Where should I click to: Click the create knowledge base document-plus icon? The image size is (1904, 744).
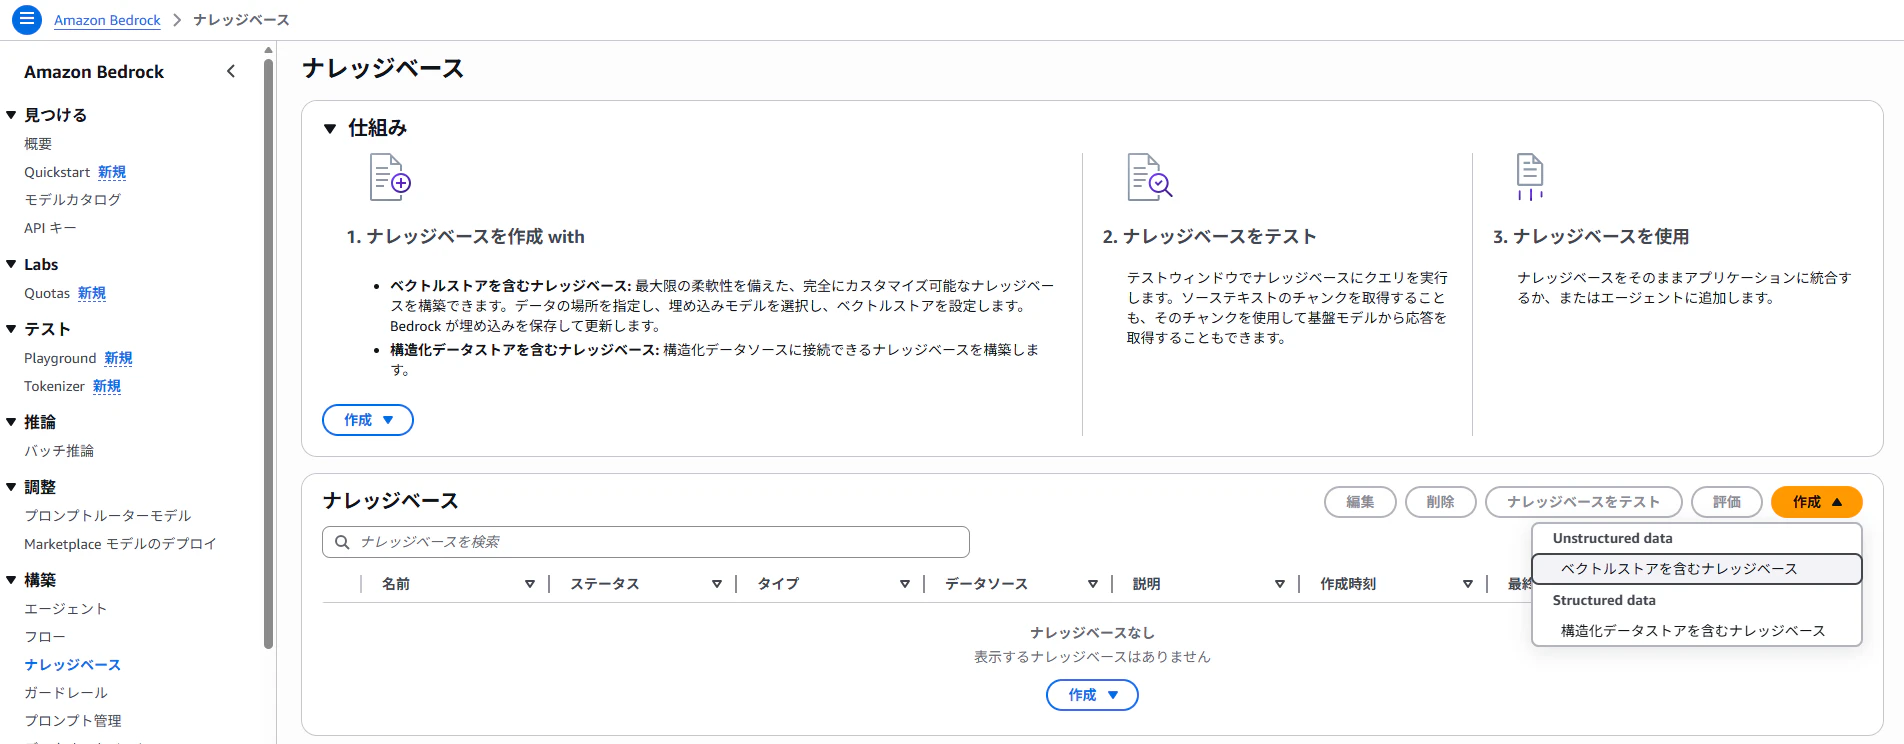coord(390,177)
